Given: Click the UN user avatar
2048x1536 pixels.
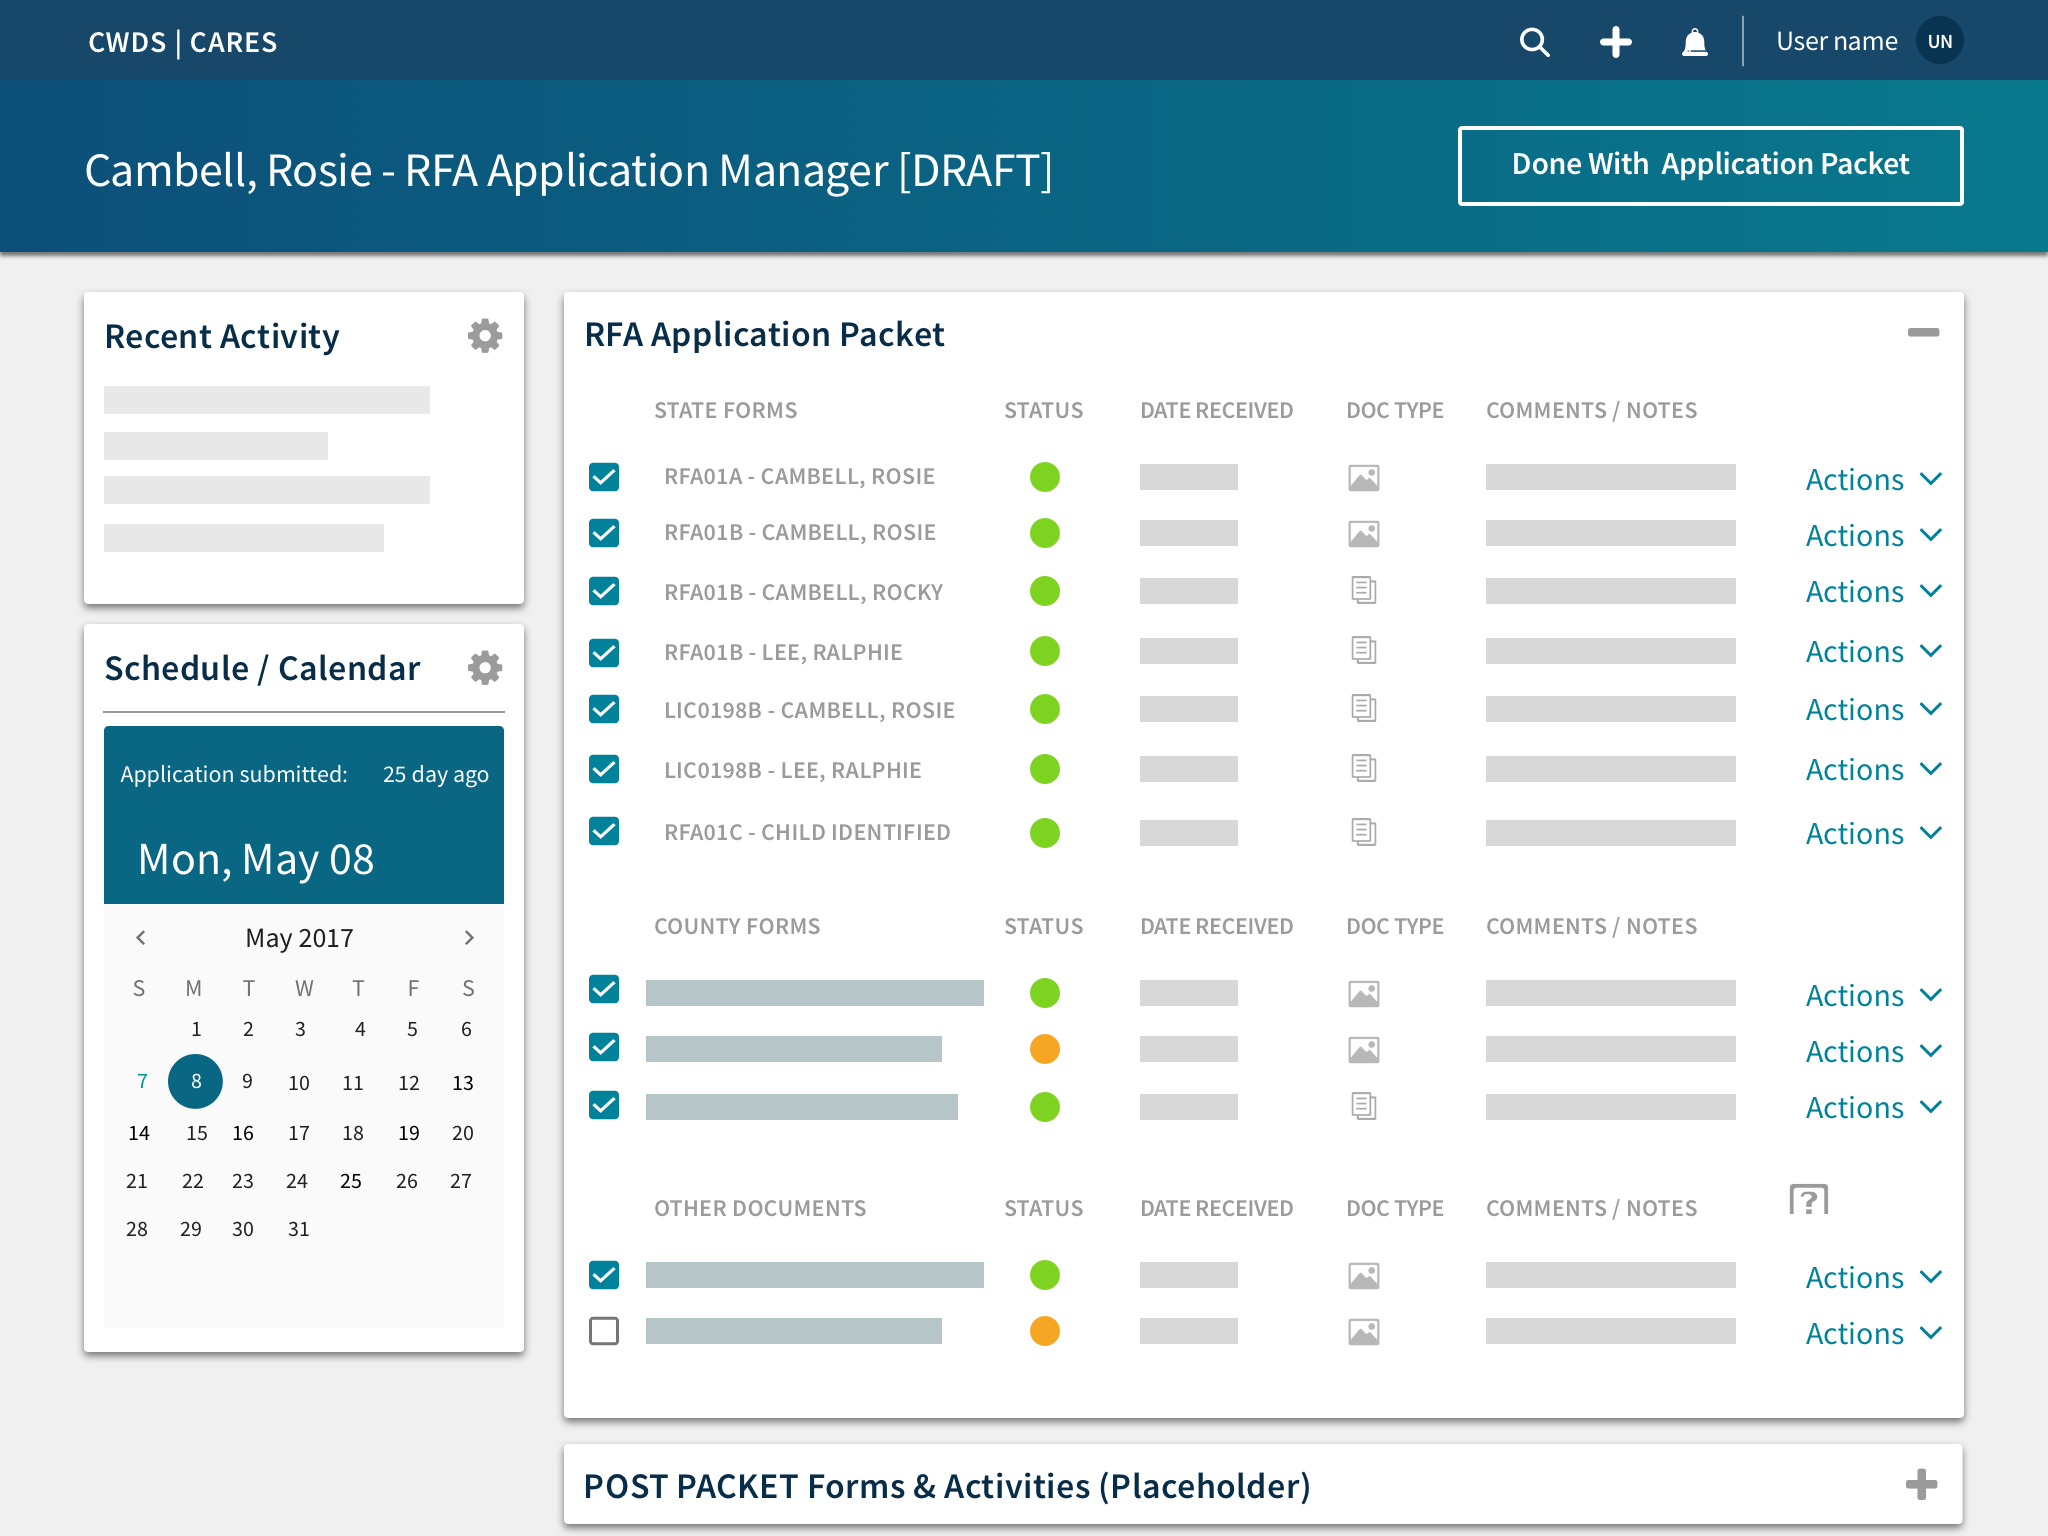Looking at the screenshot, I should [1939, 42].
